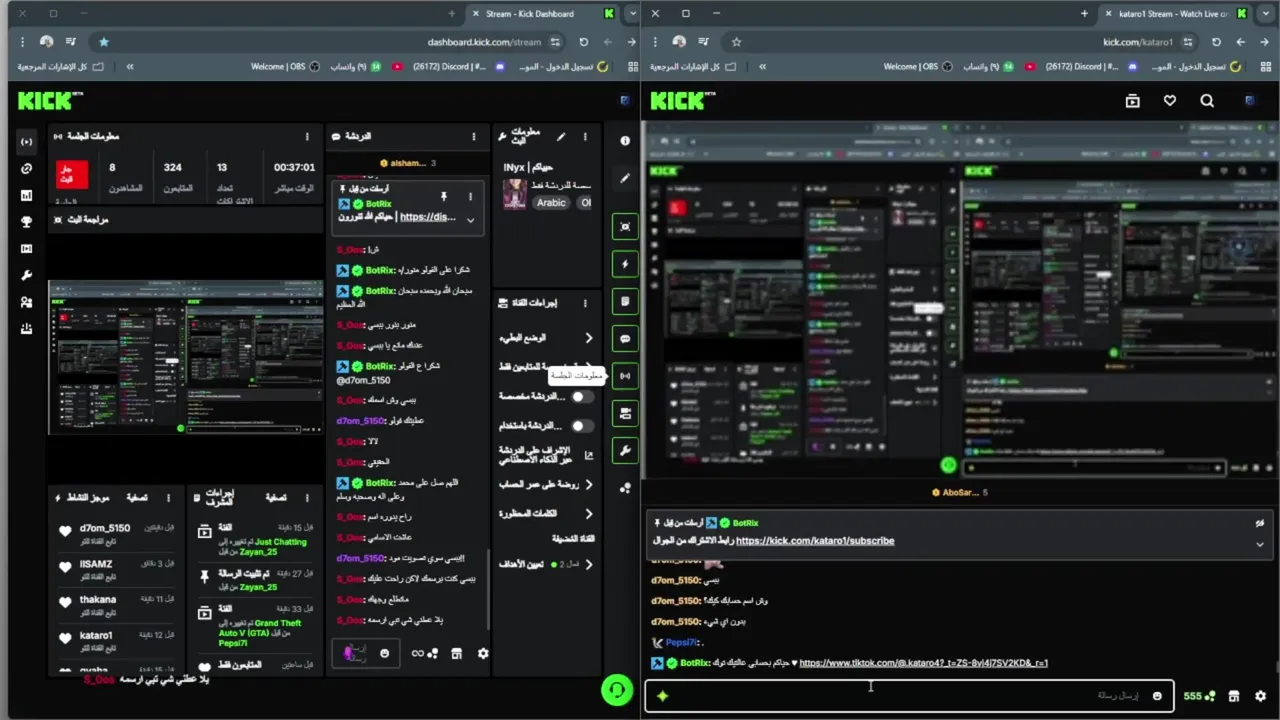The image size is (1280, 720).
Task: Open emoji picker in the kataro1 chat input
Action: (x=1157, y=696)
